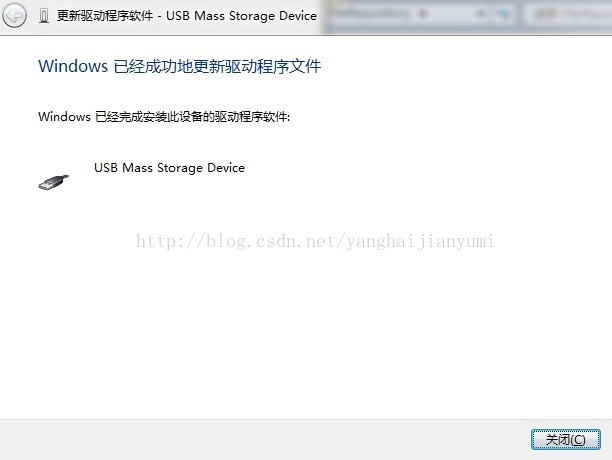This screenshot has height=460, width=612.
Task: Click the blurred refresh icon behind the dialog
Action: click(x=504, y=14)
